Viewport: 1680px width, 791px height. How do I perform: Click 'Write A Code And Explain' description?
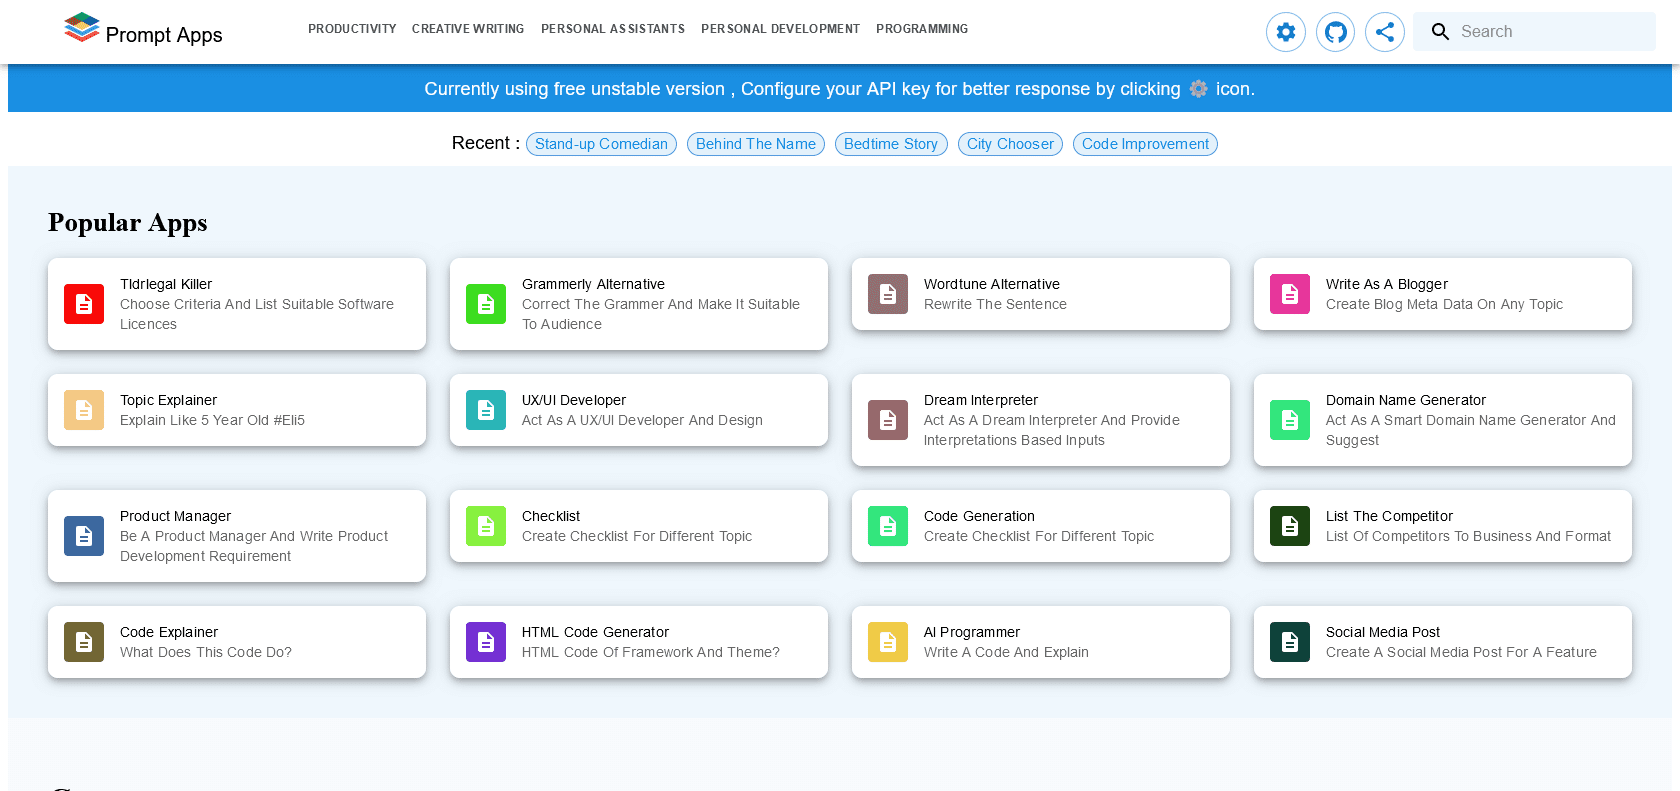(x=1006, y=652)
